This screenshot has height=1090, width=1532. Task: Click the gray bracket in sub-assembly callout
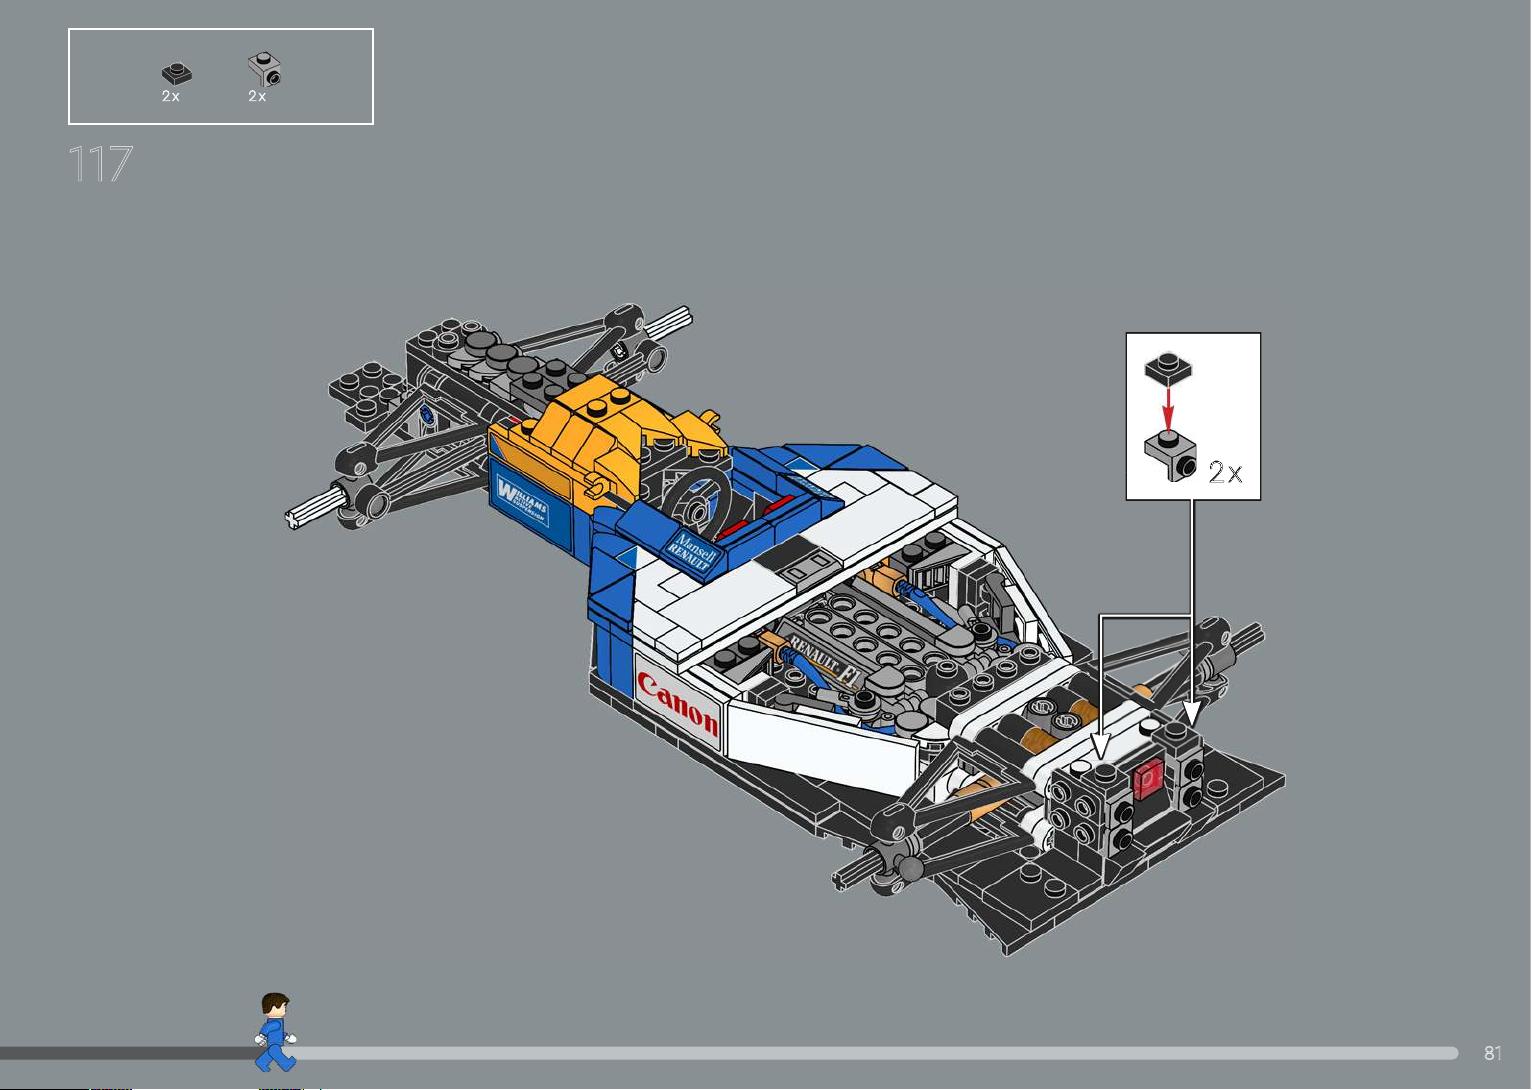(1170, 455)
